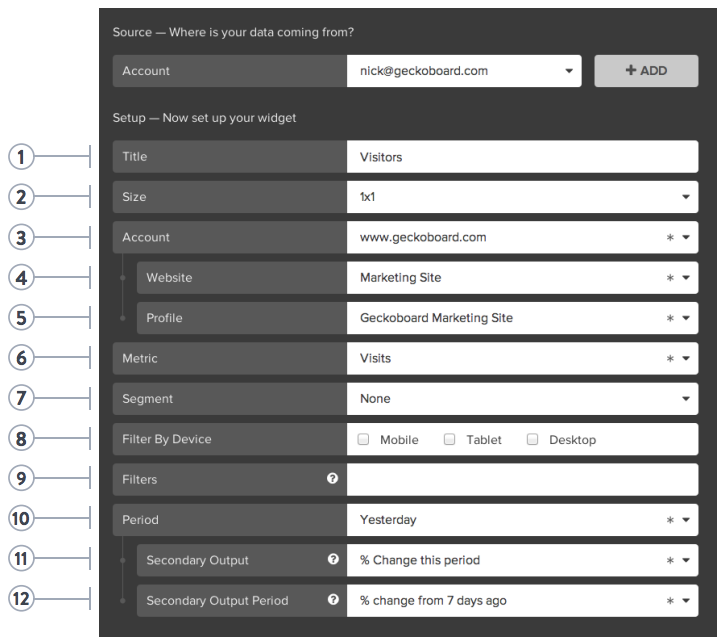Open the Size 1x1 dropdown
Viewport: 723px width, 644px height.
[522, 197]
